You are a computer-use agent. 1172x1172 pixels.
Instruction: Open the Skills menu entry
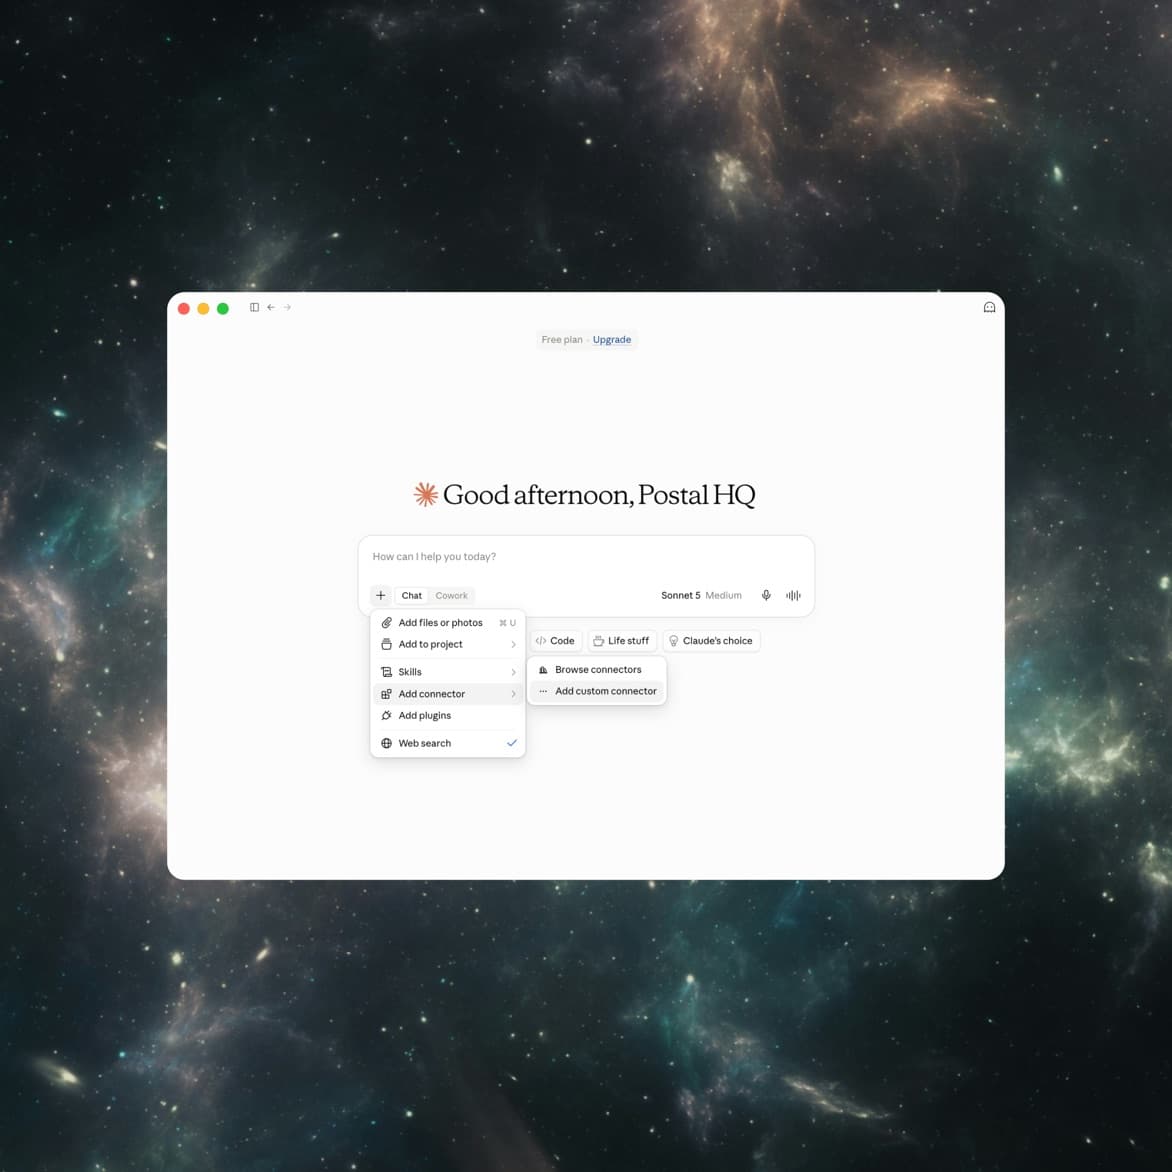(x=448, y=672)
